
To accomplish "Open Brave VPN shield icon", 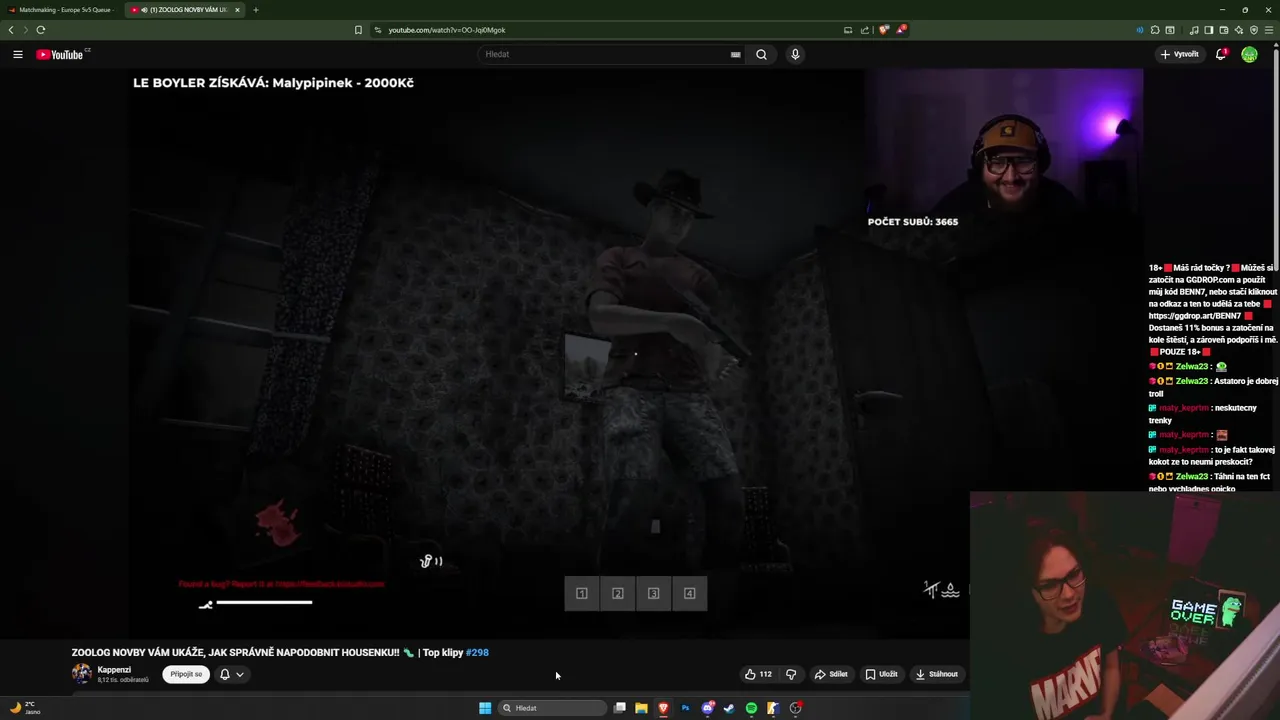I will (x=1254, y=30).
